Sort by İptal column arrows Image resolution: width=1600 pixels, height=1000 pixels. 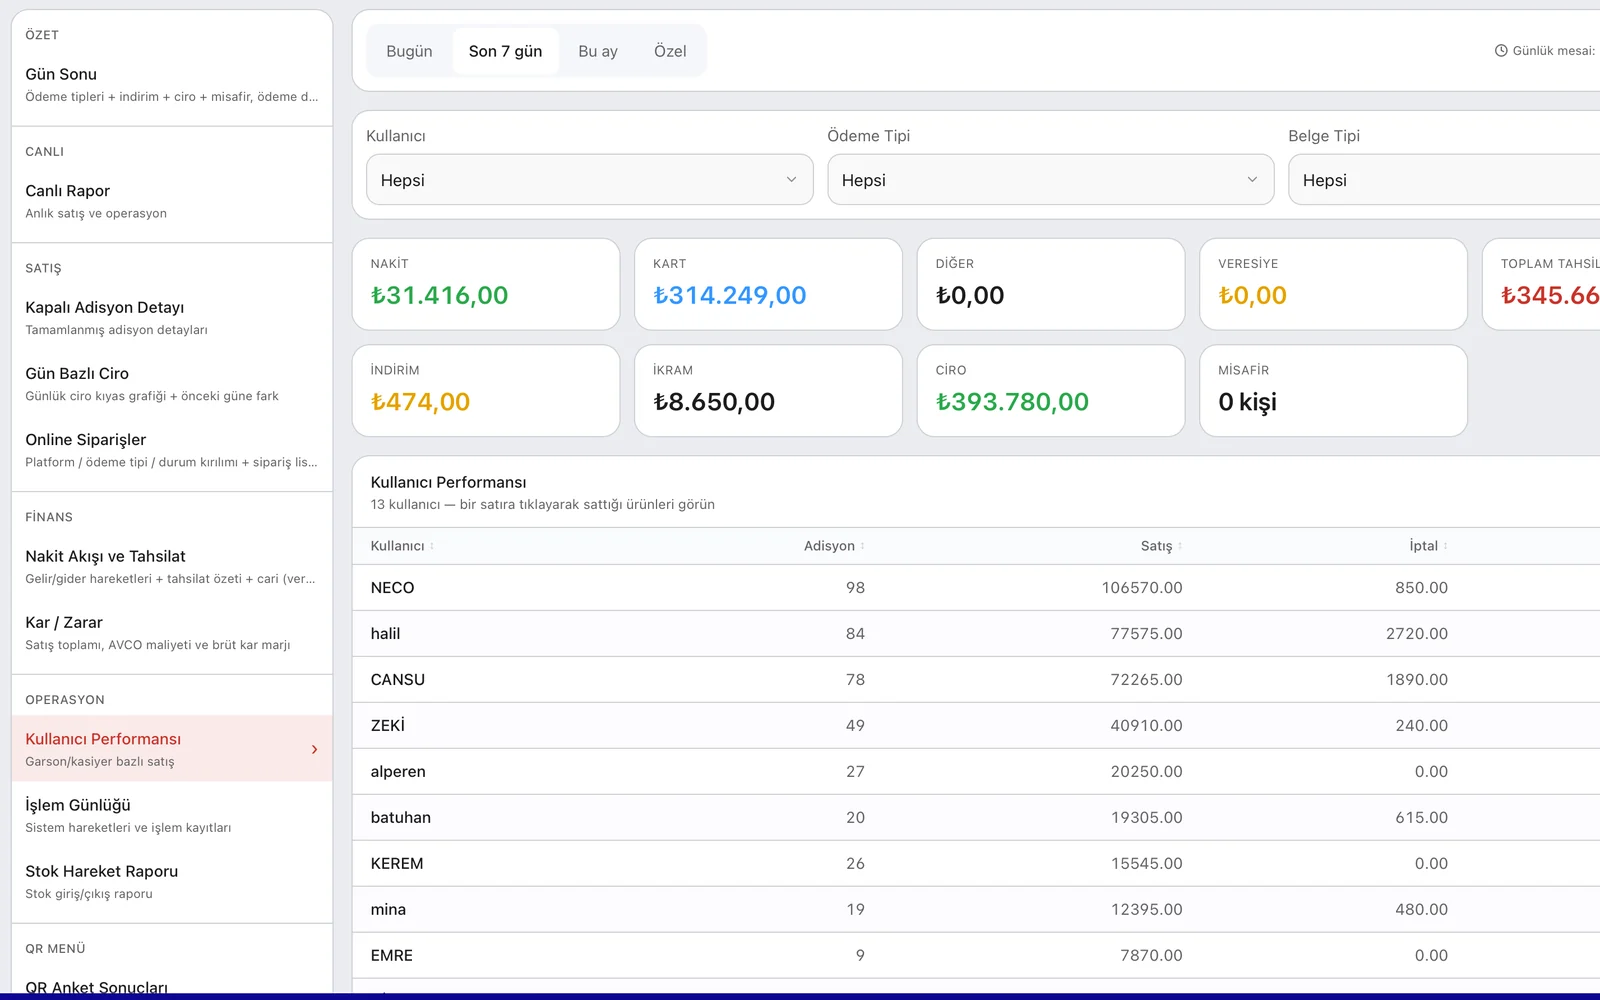[x=1445, y=546]
